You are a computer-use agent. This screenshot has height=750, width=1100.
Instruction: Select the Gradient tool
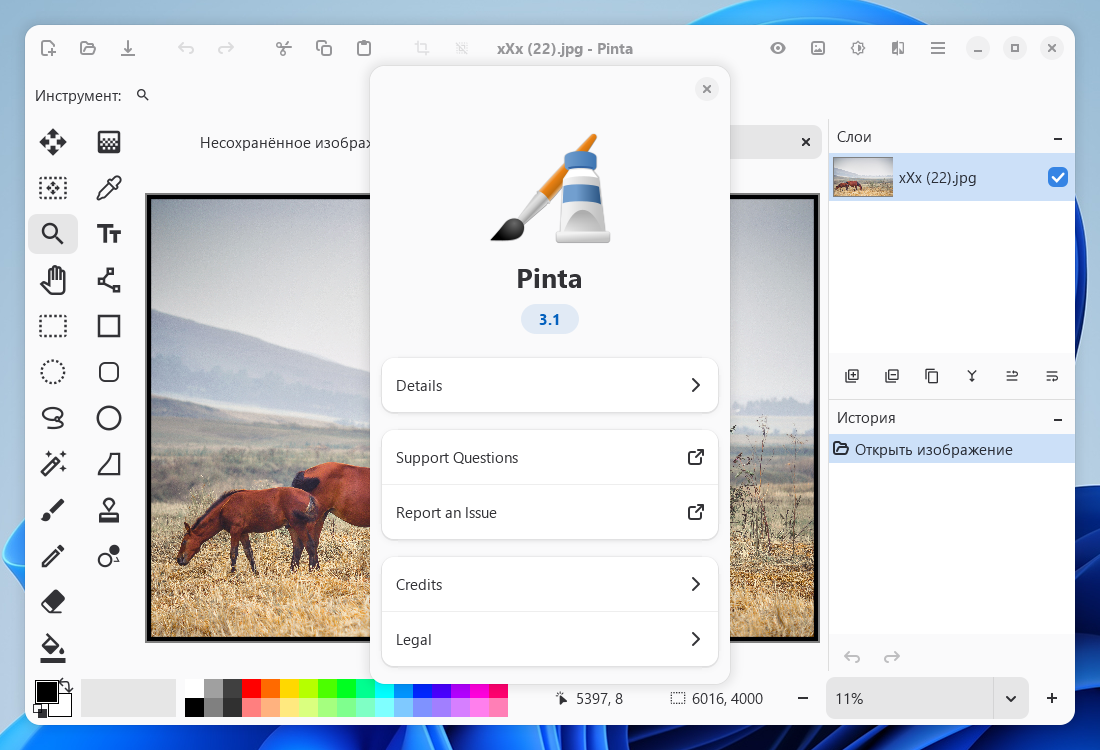tap(109, 142)
